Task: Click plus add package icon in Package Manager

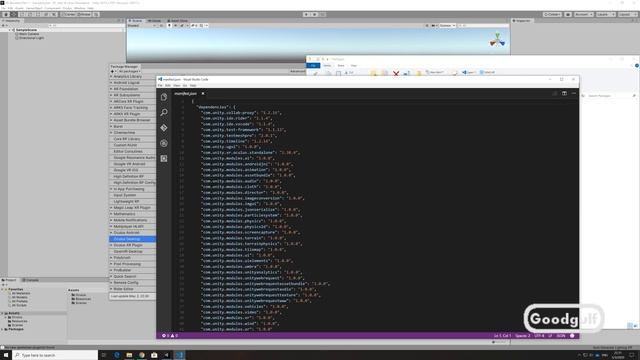Action: click(x=113, y=71)
